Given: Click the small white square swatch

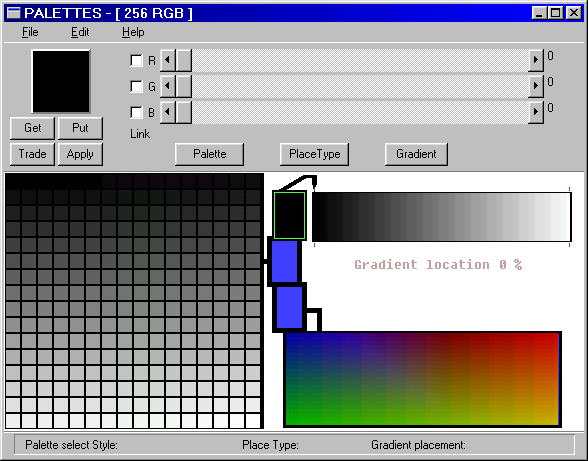Looking at the screenshot, I should (312, 321).
